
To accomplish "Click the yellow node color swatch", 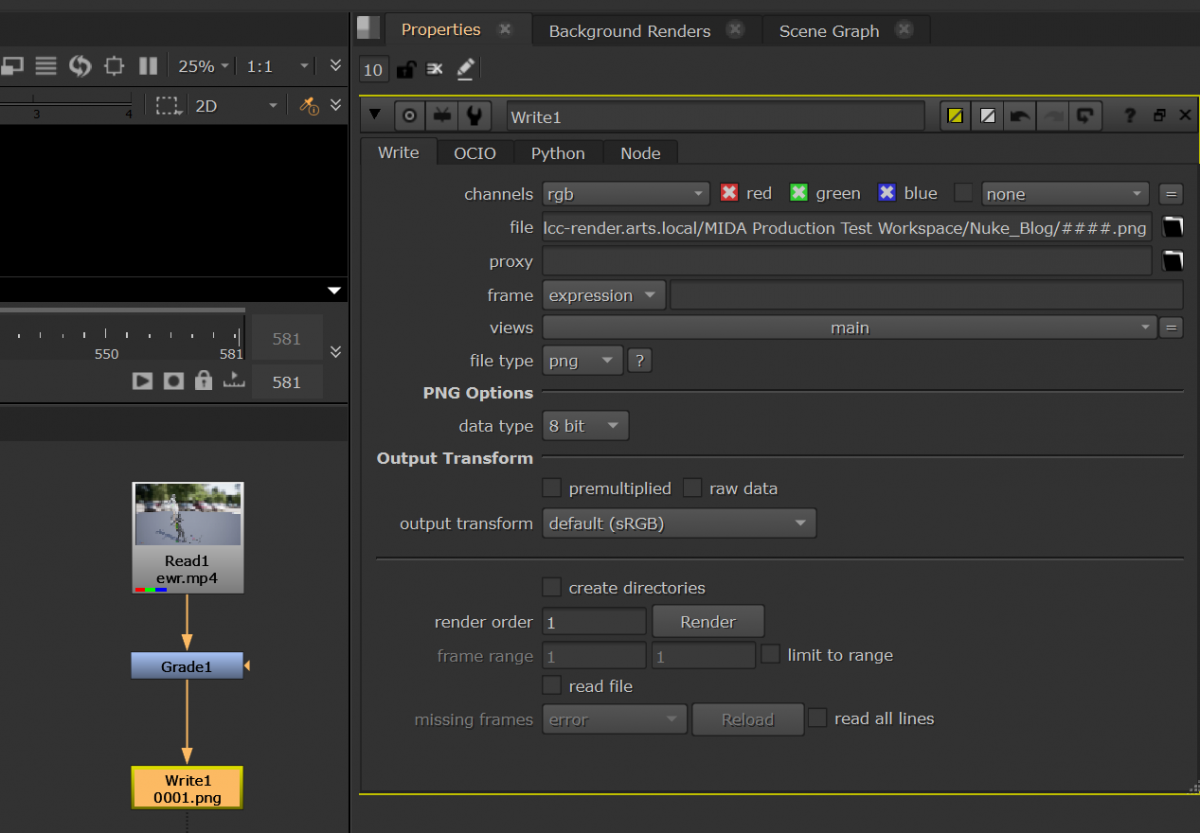I will point(955,116).
